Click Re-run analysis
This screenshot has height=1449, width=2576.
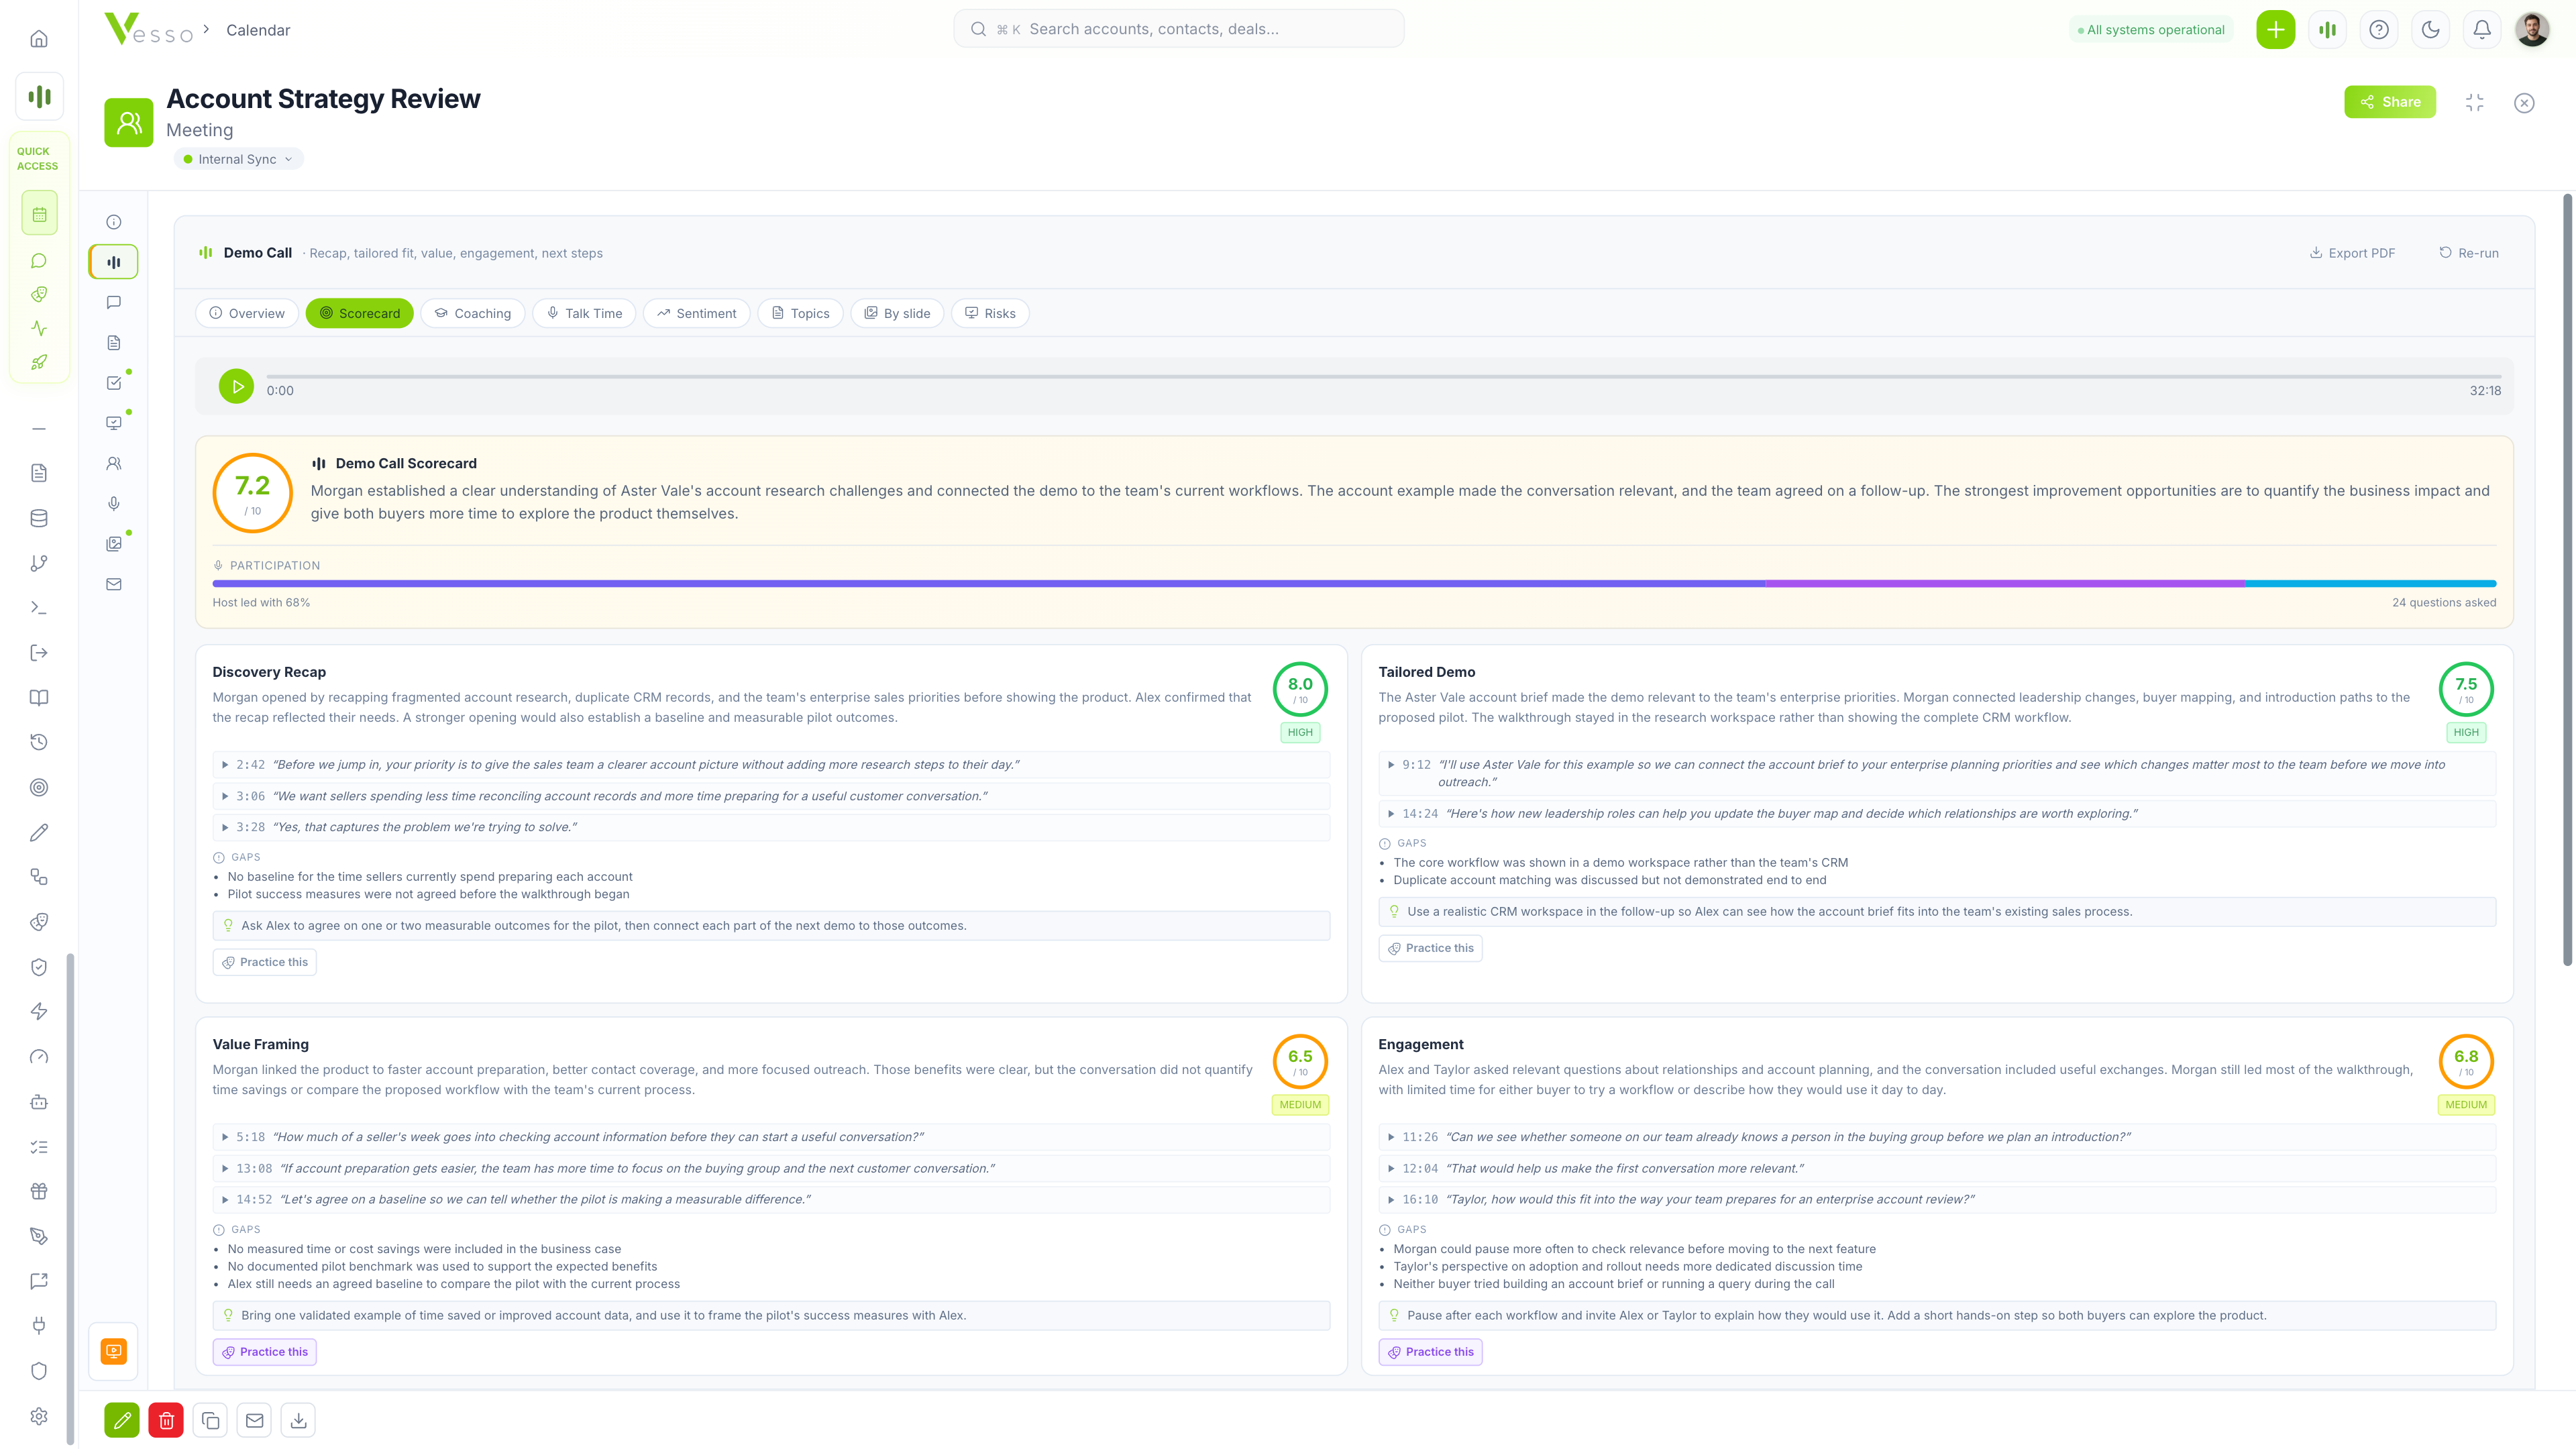[x=2468, y=253]
